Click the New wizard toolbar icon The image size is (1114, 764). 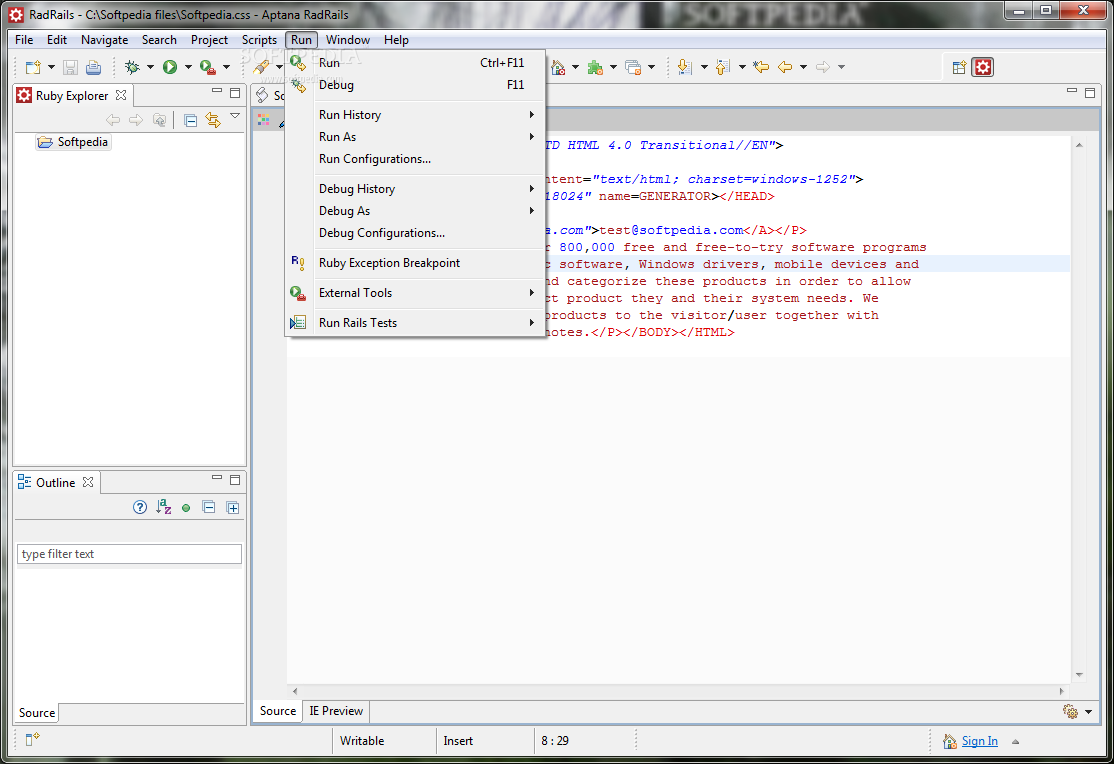pyautogui.click(x=33, y=67)
